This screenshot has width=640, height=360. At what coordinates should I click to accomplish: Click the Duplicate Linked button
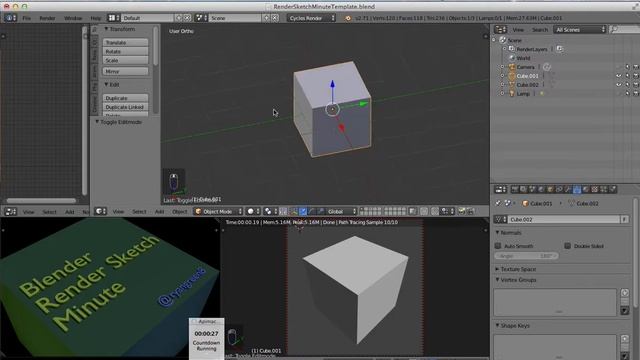click(x=125, y=107)
